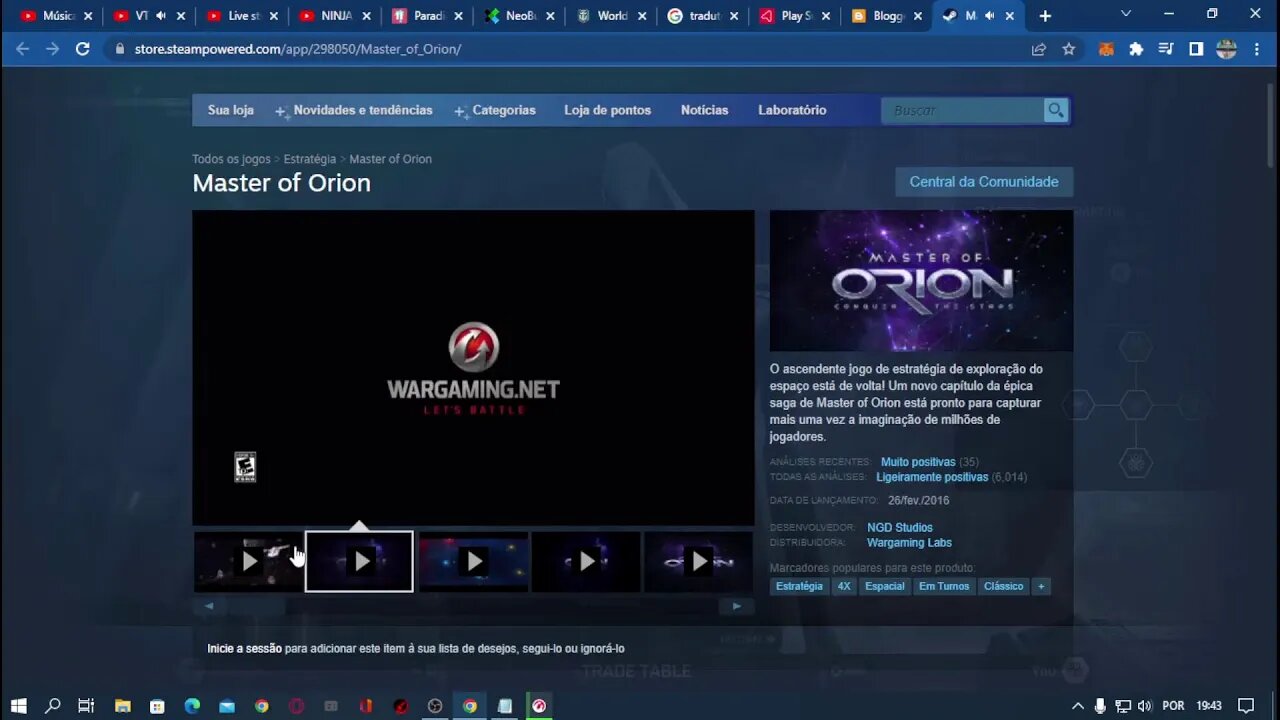View site info lock icon in address bar
1280x720 pixels.
coord(119,49)
